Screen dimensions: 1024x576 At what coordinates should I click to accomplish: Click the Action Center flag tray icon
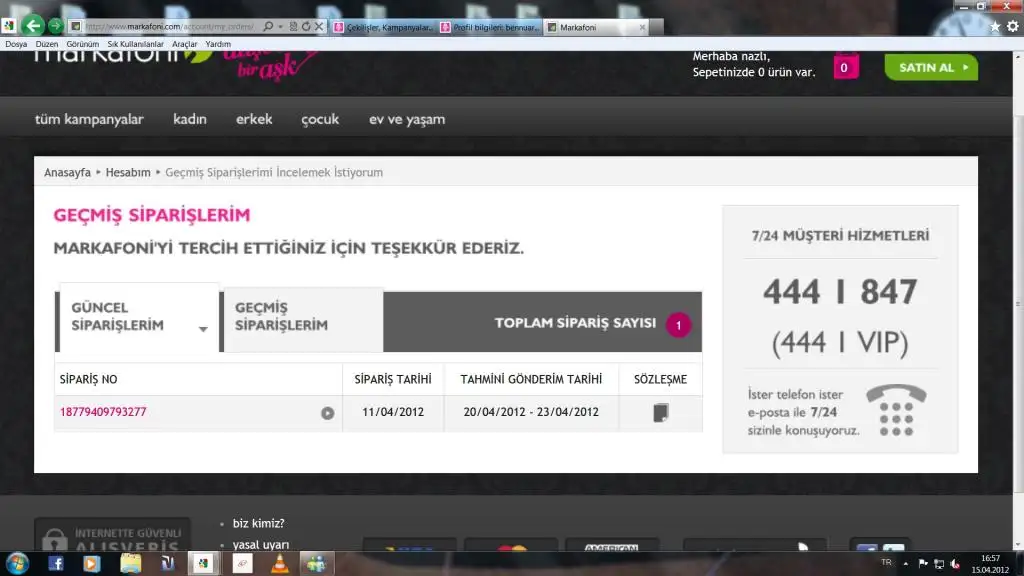[923, 564]
